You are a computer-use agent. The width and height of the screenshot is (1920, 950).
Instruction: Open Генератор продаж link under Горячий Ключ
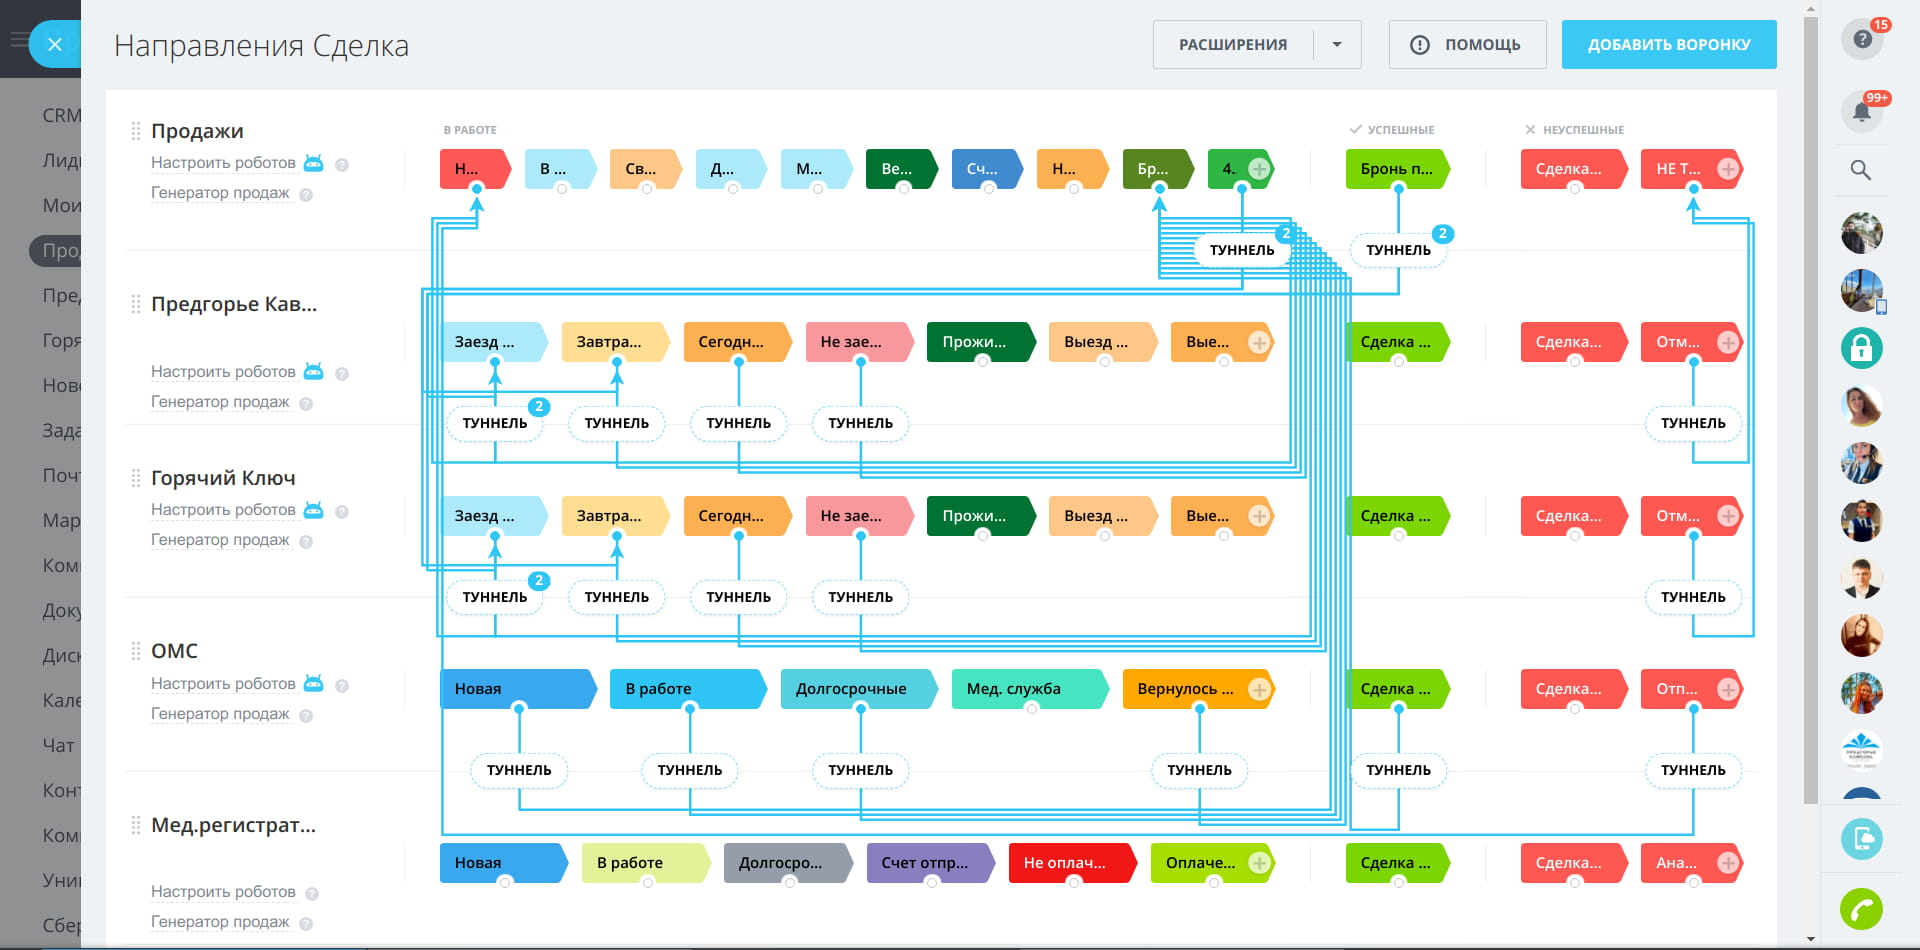(x=220, y=540)
